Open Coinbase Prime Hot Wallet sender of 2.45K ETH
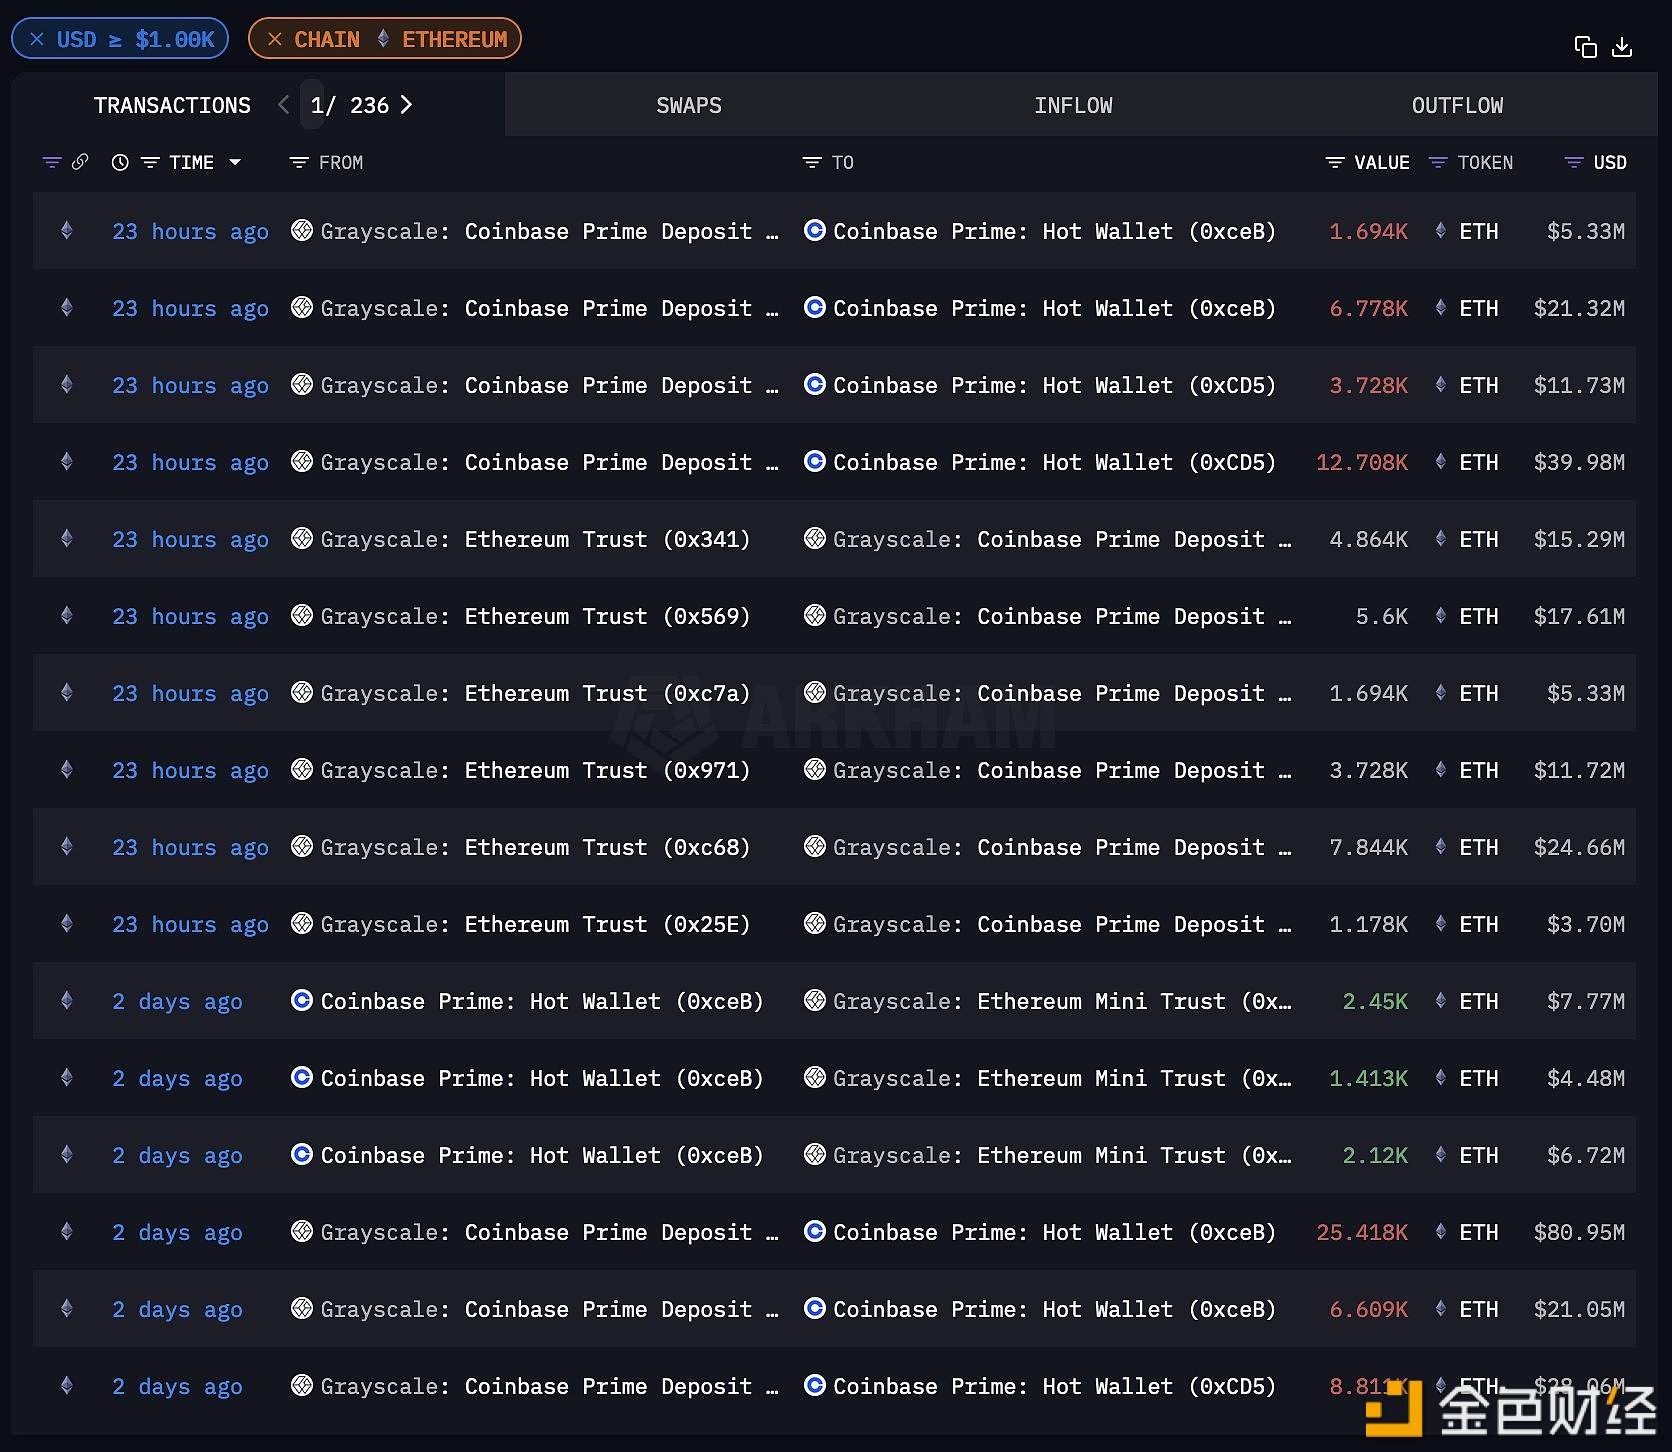 (541, 1001)
